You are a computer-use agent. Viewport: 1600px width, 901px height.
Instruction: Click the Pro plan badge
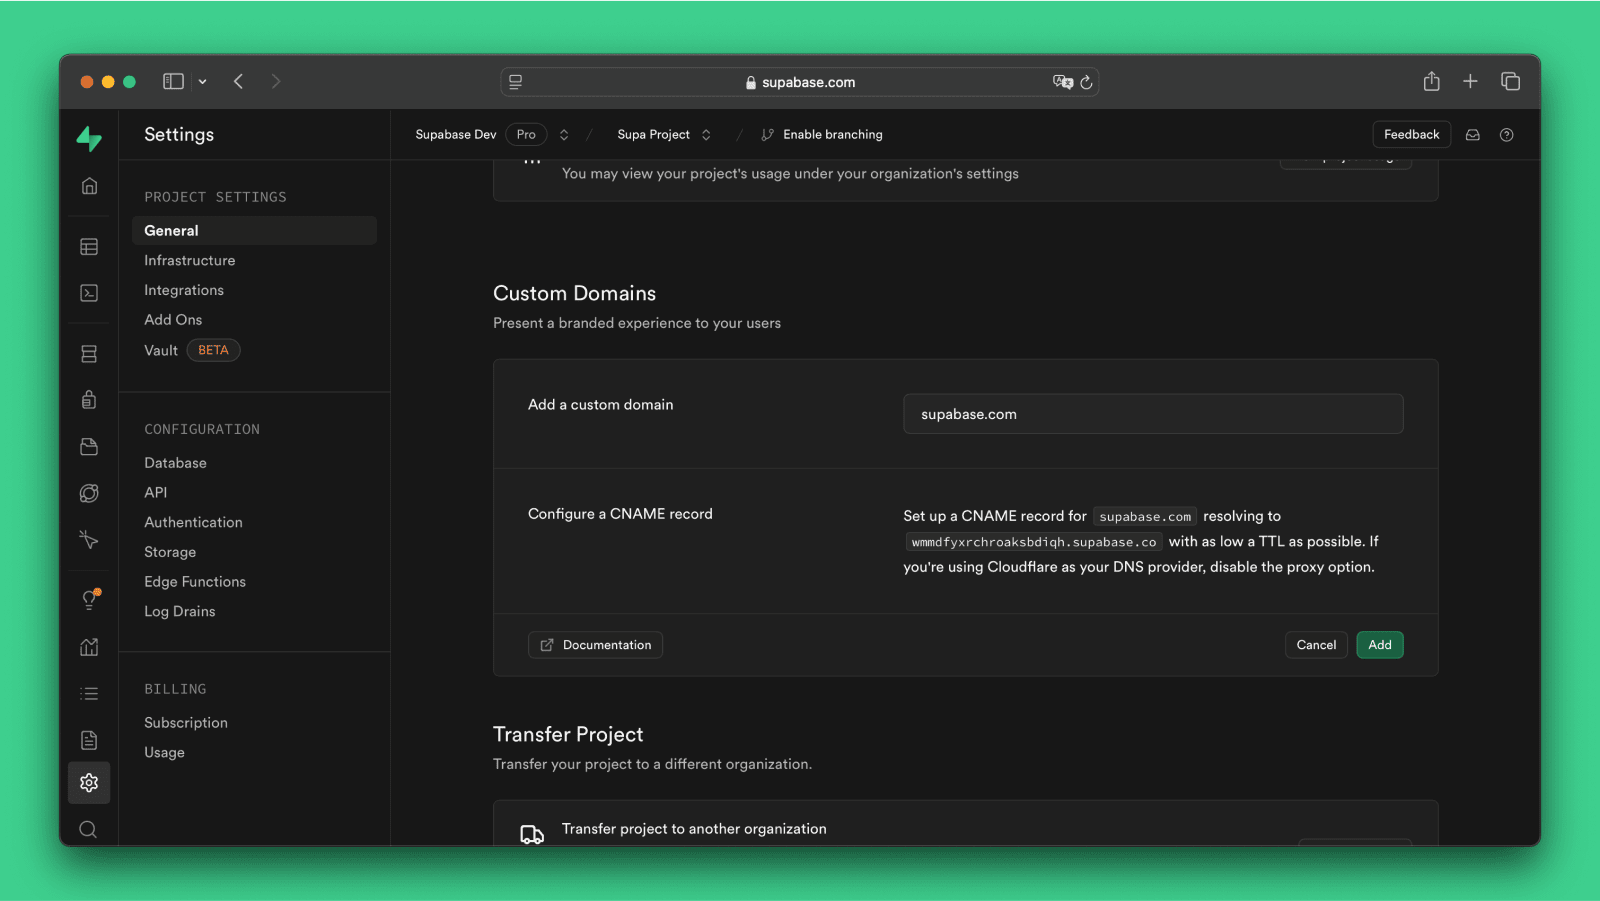click(x=526, y=135)
